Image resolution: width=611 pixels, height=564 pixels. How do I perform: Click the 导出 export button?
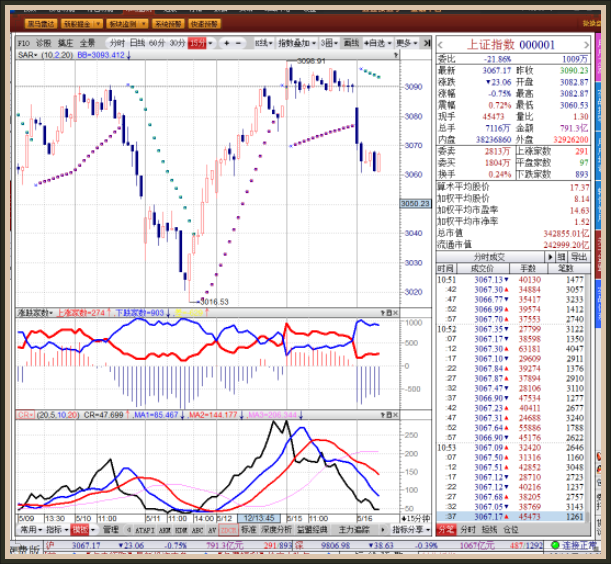tap(579, 257)
